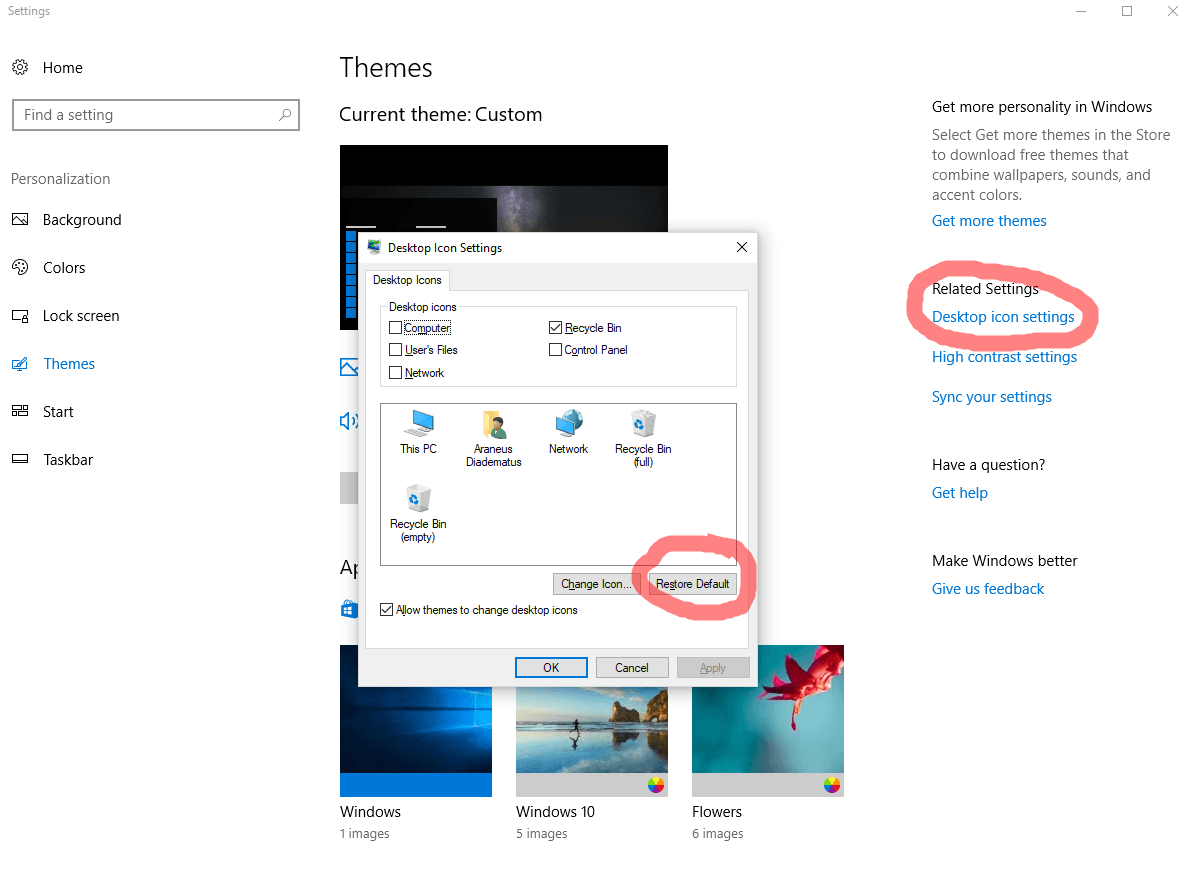
Task: Open the Desktop icon settings link
Action: [1003, 317]
